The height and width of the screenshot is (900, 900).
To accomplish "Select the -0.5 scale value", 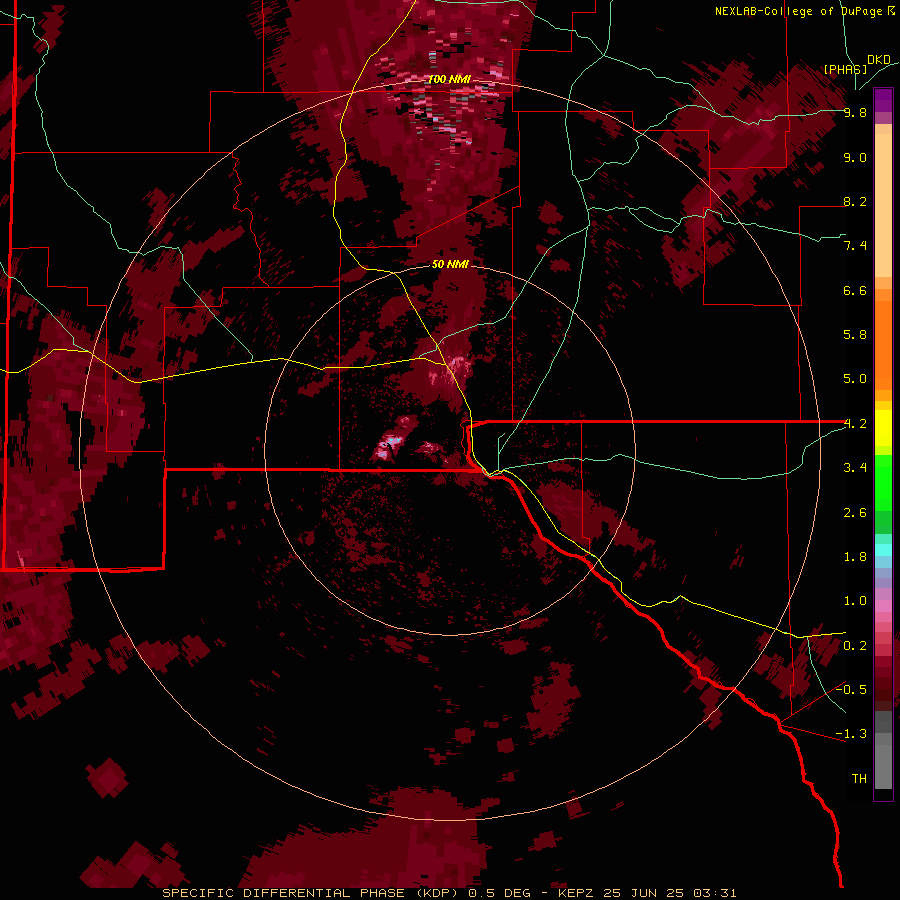I will pyautogui.click(x=851, y=690).
